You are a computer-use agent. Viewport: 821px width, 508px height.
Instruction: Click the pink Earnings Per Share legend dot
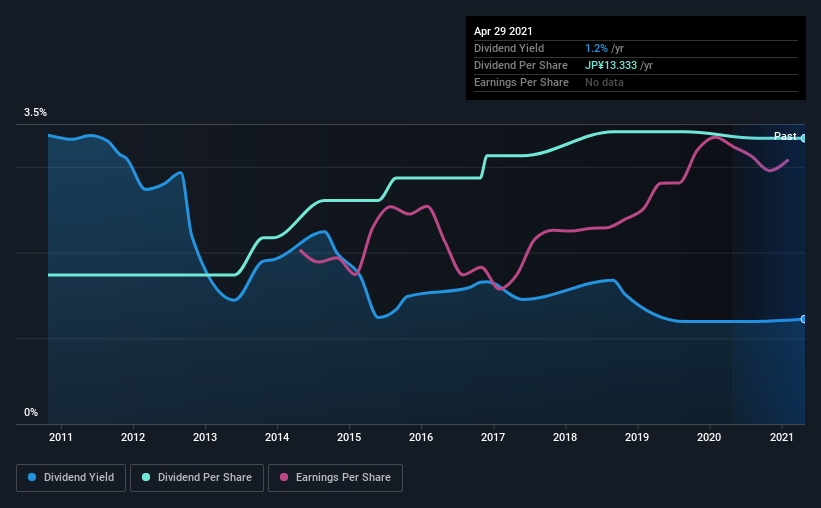tap(284, 477)
